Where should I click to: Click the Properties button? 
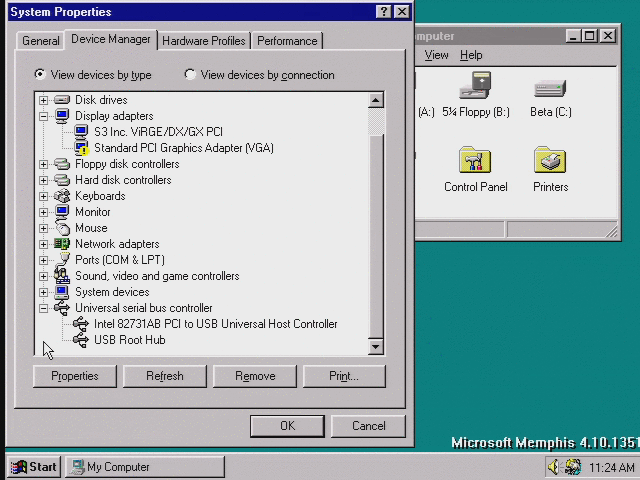tap(75, 376)
